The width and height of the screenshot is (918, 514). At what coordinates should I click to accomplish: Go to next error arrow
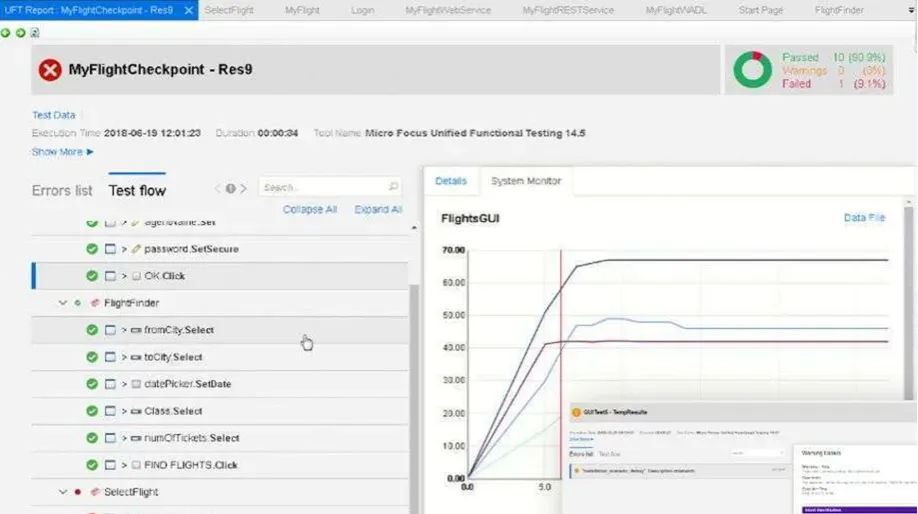pos(244,189)
